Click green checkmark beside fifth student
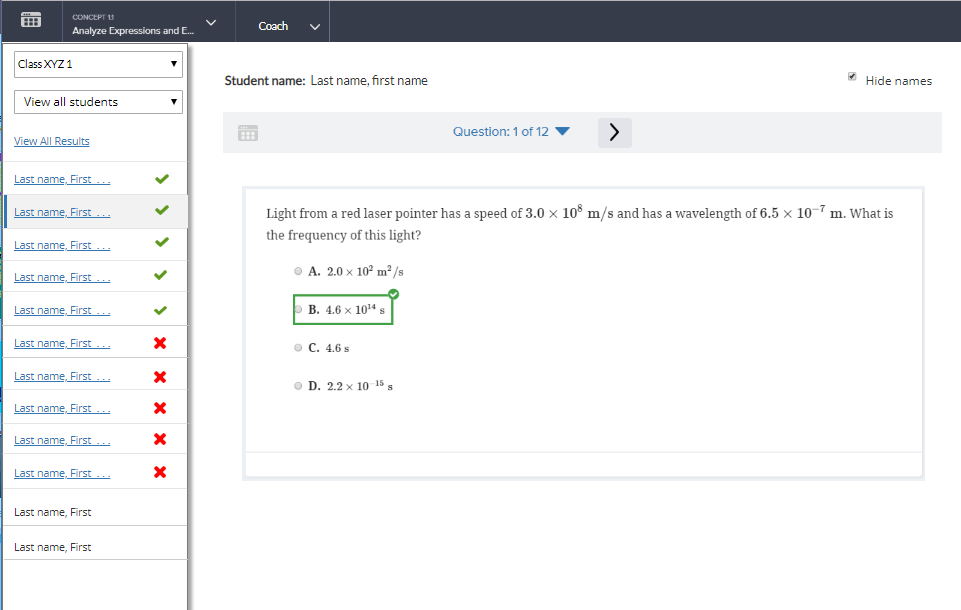961x610 pixels. pyautogui.click(x=161, y=310)
